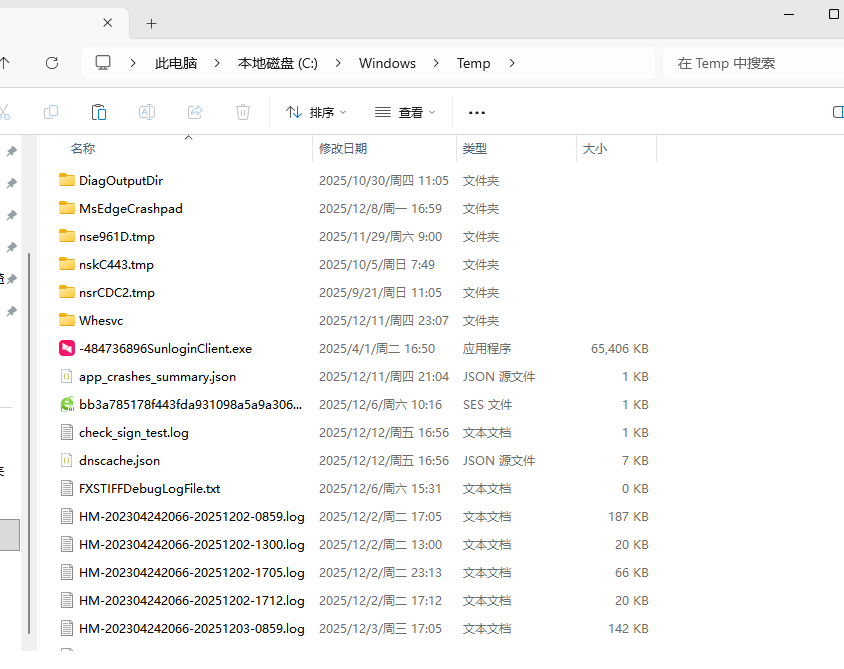Navigate to Windows via the breadcrumb
This screenshot has width=844, height=669.
click(x=387, y=62)
